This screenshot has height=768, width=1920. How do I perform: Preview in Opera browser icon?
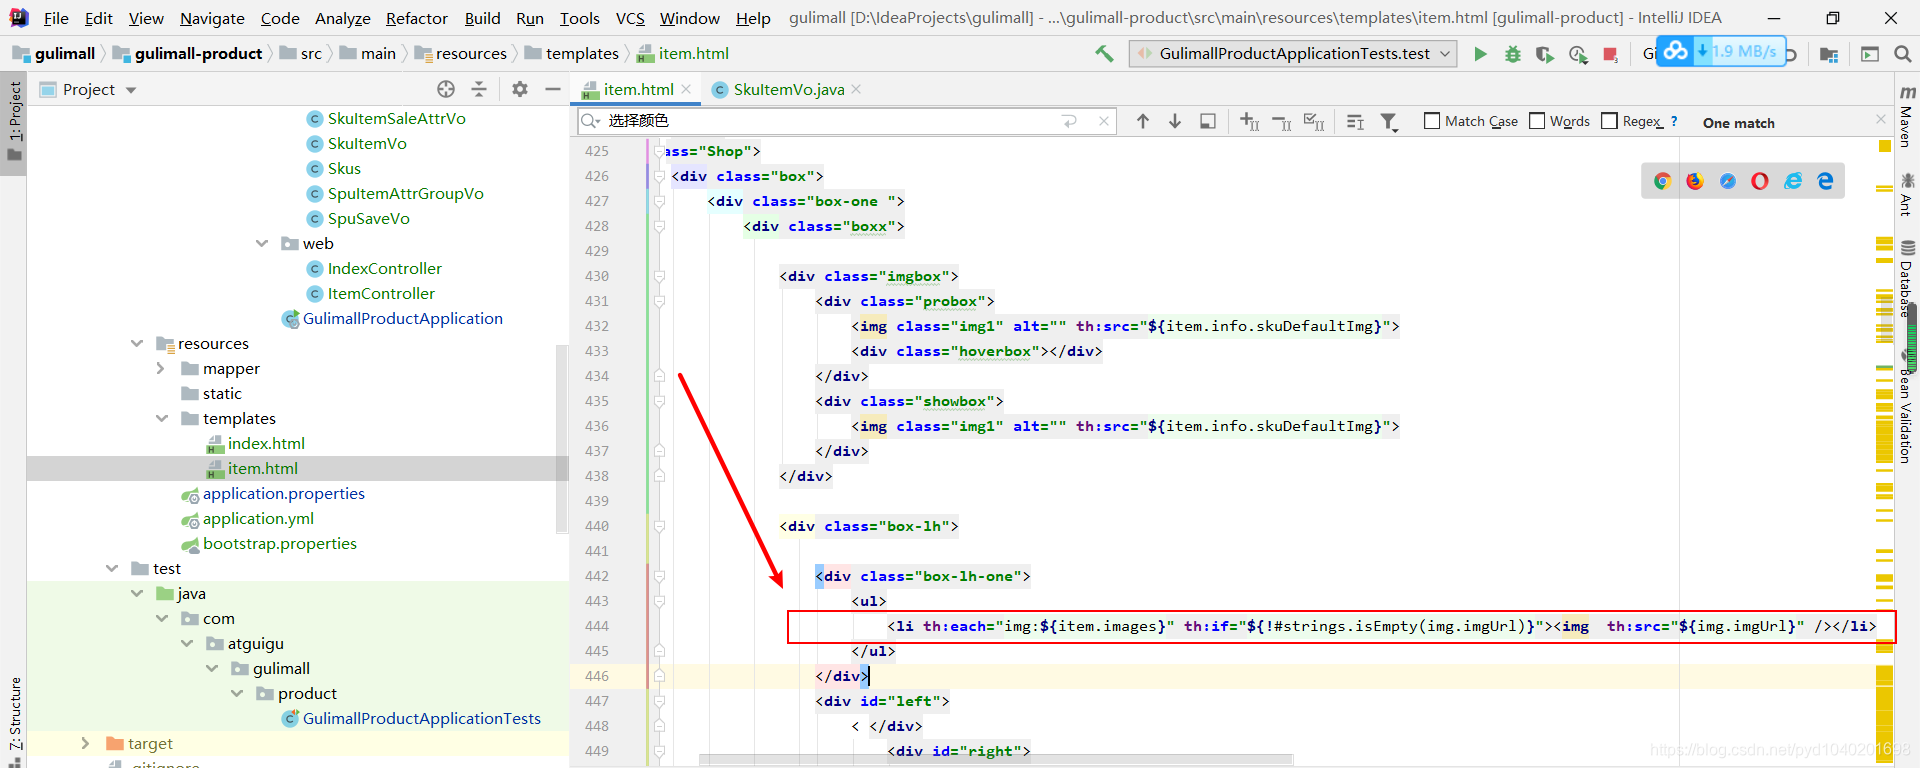1760,181
